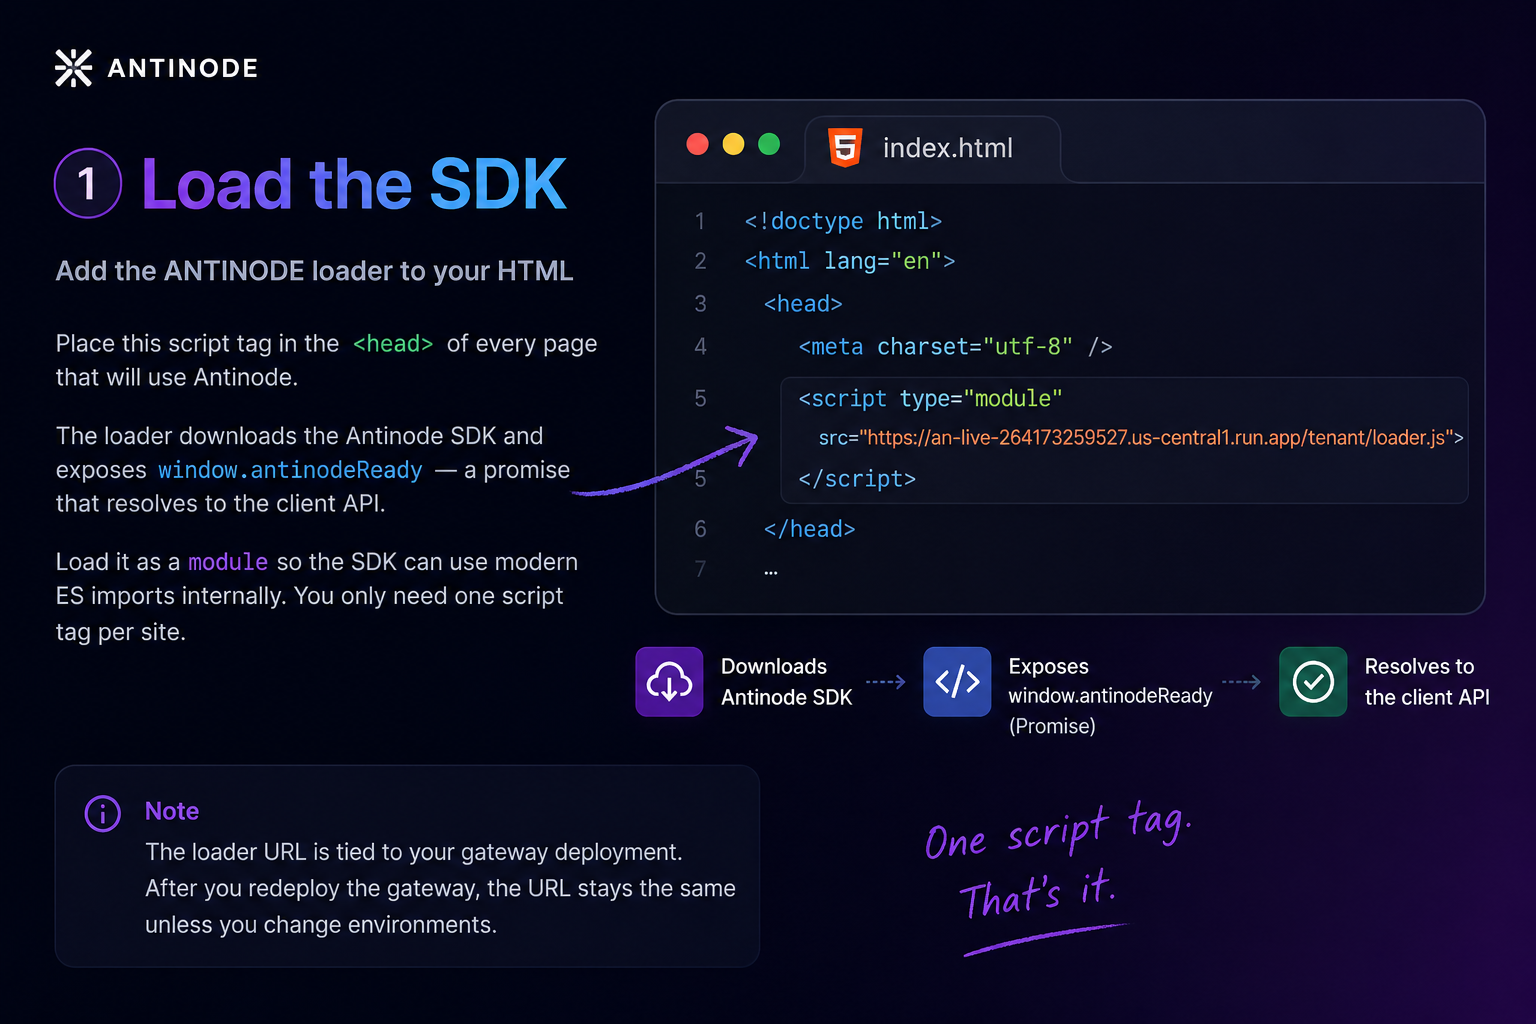The height and width of the screenshot is (1024, 1536).
Task: Click the meta charset utf-8 code line
Action: point(955,347)
